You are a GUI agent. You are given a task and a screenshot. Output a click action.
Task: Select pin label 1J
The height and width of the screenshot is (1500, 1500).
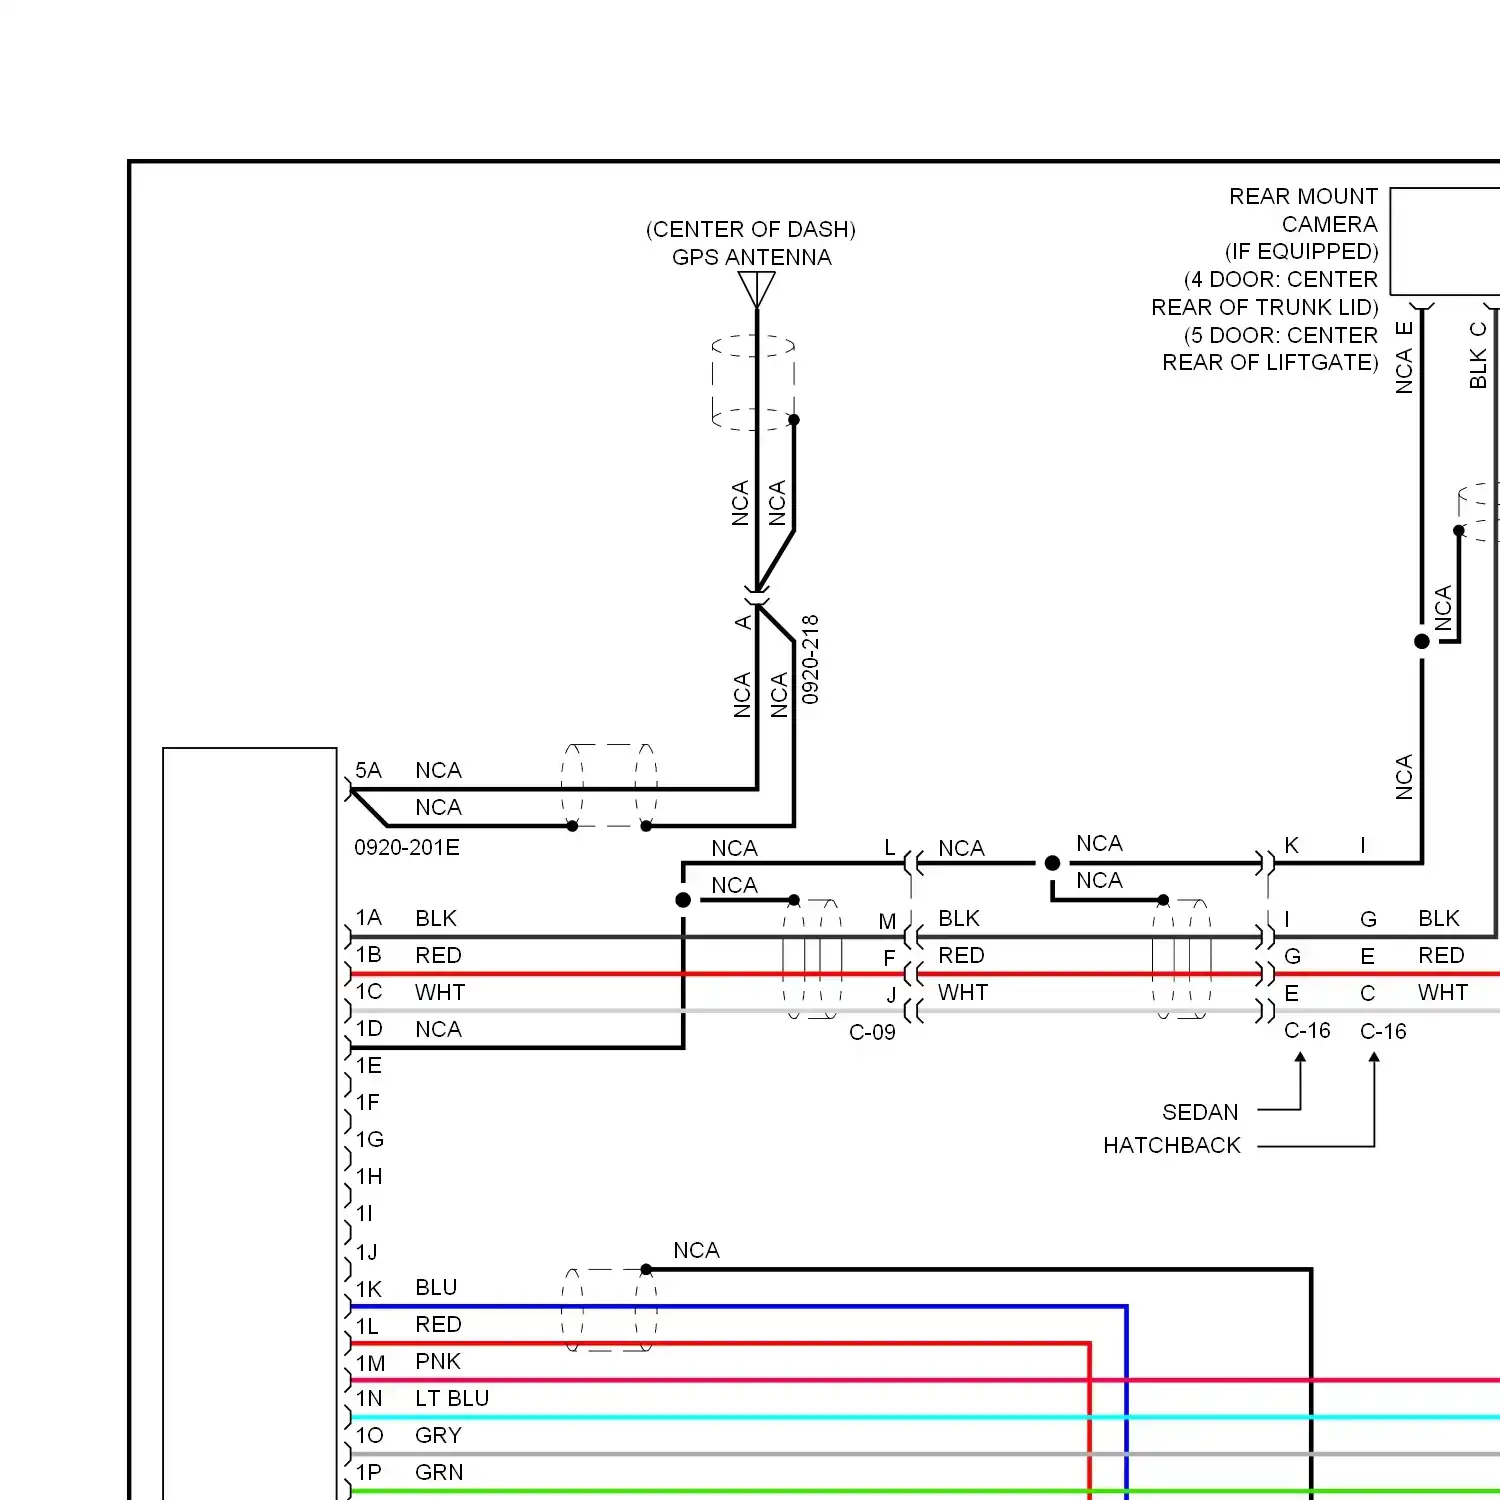coord(366,1251)
